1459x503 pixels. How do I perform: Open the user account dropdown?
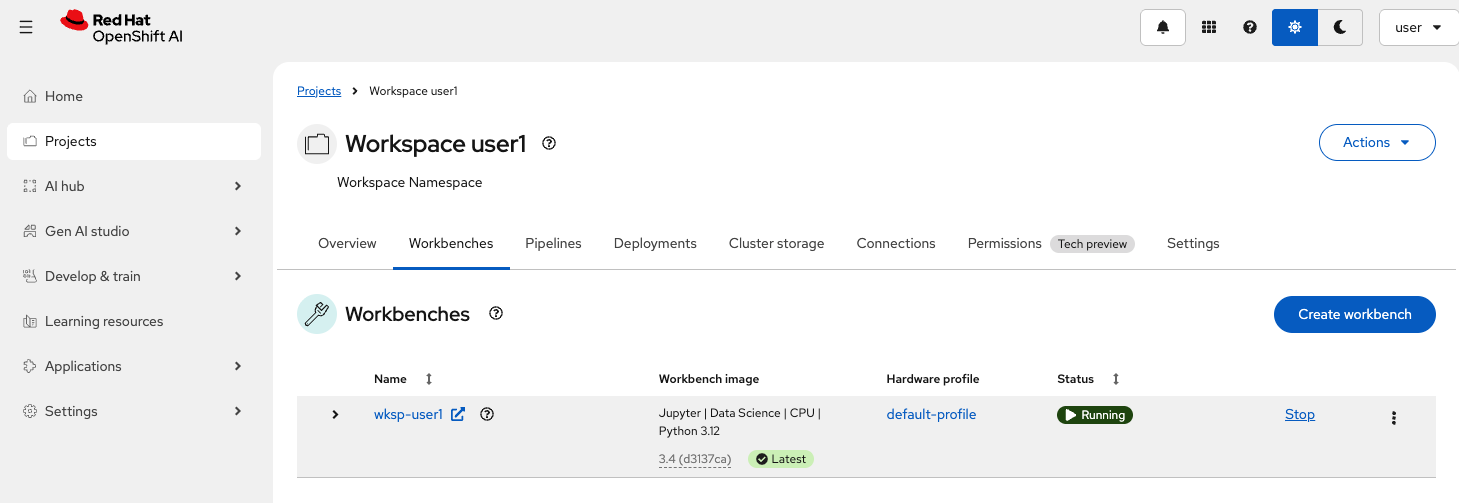pos(1418,28)
